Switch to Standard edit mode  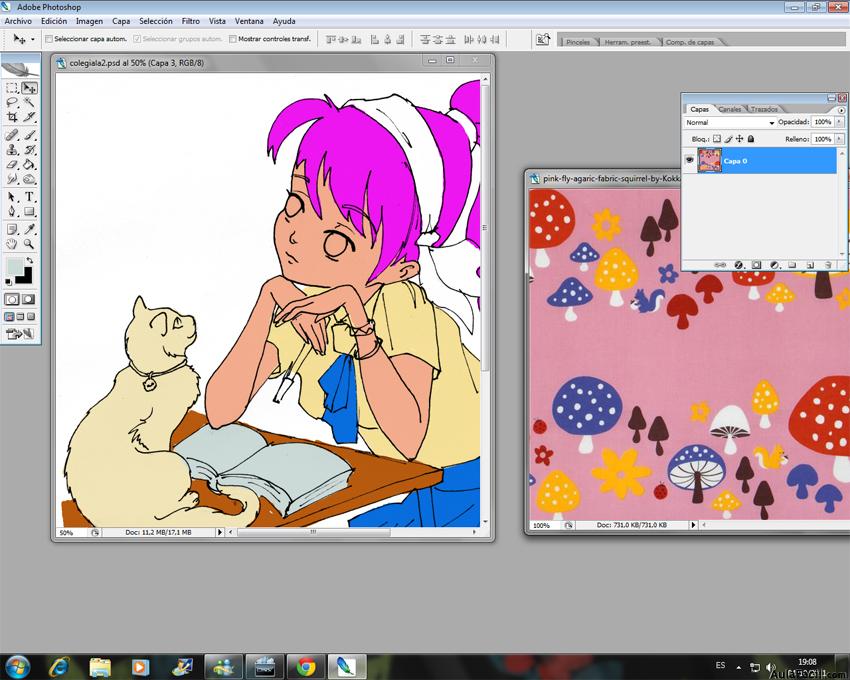click(x=12, y=299)
